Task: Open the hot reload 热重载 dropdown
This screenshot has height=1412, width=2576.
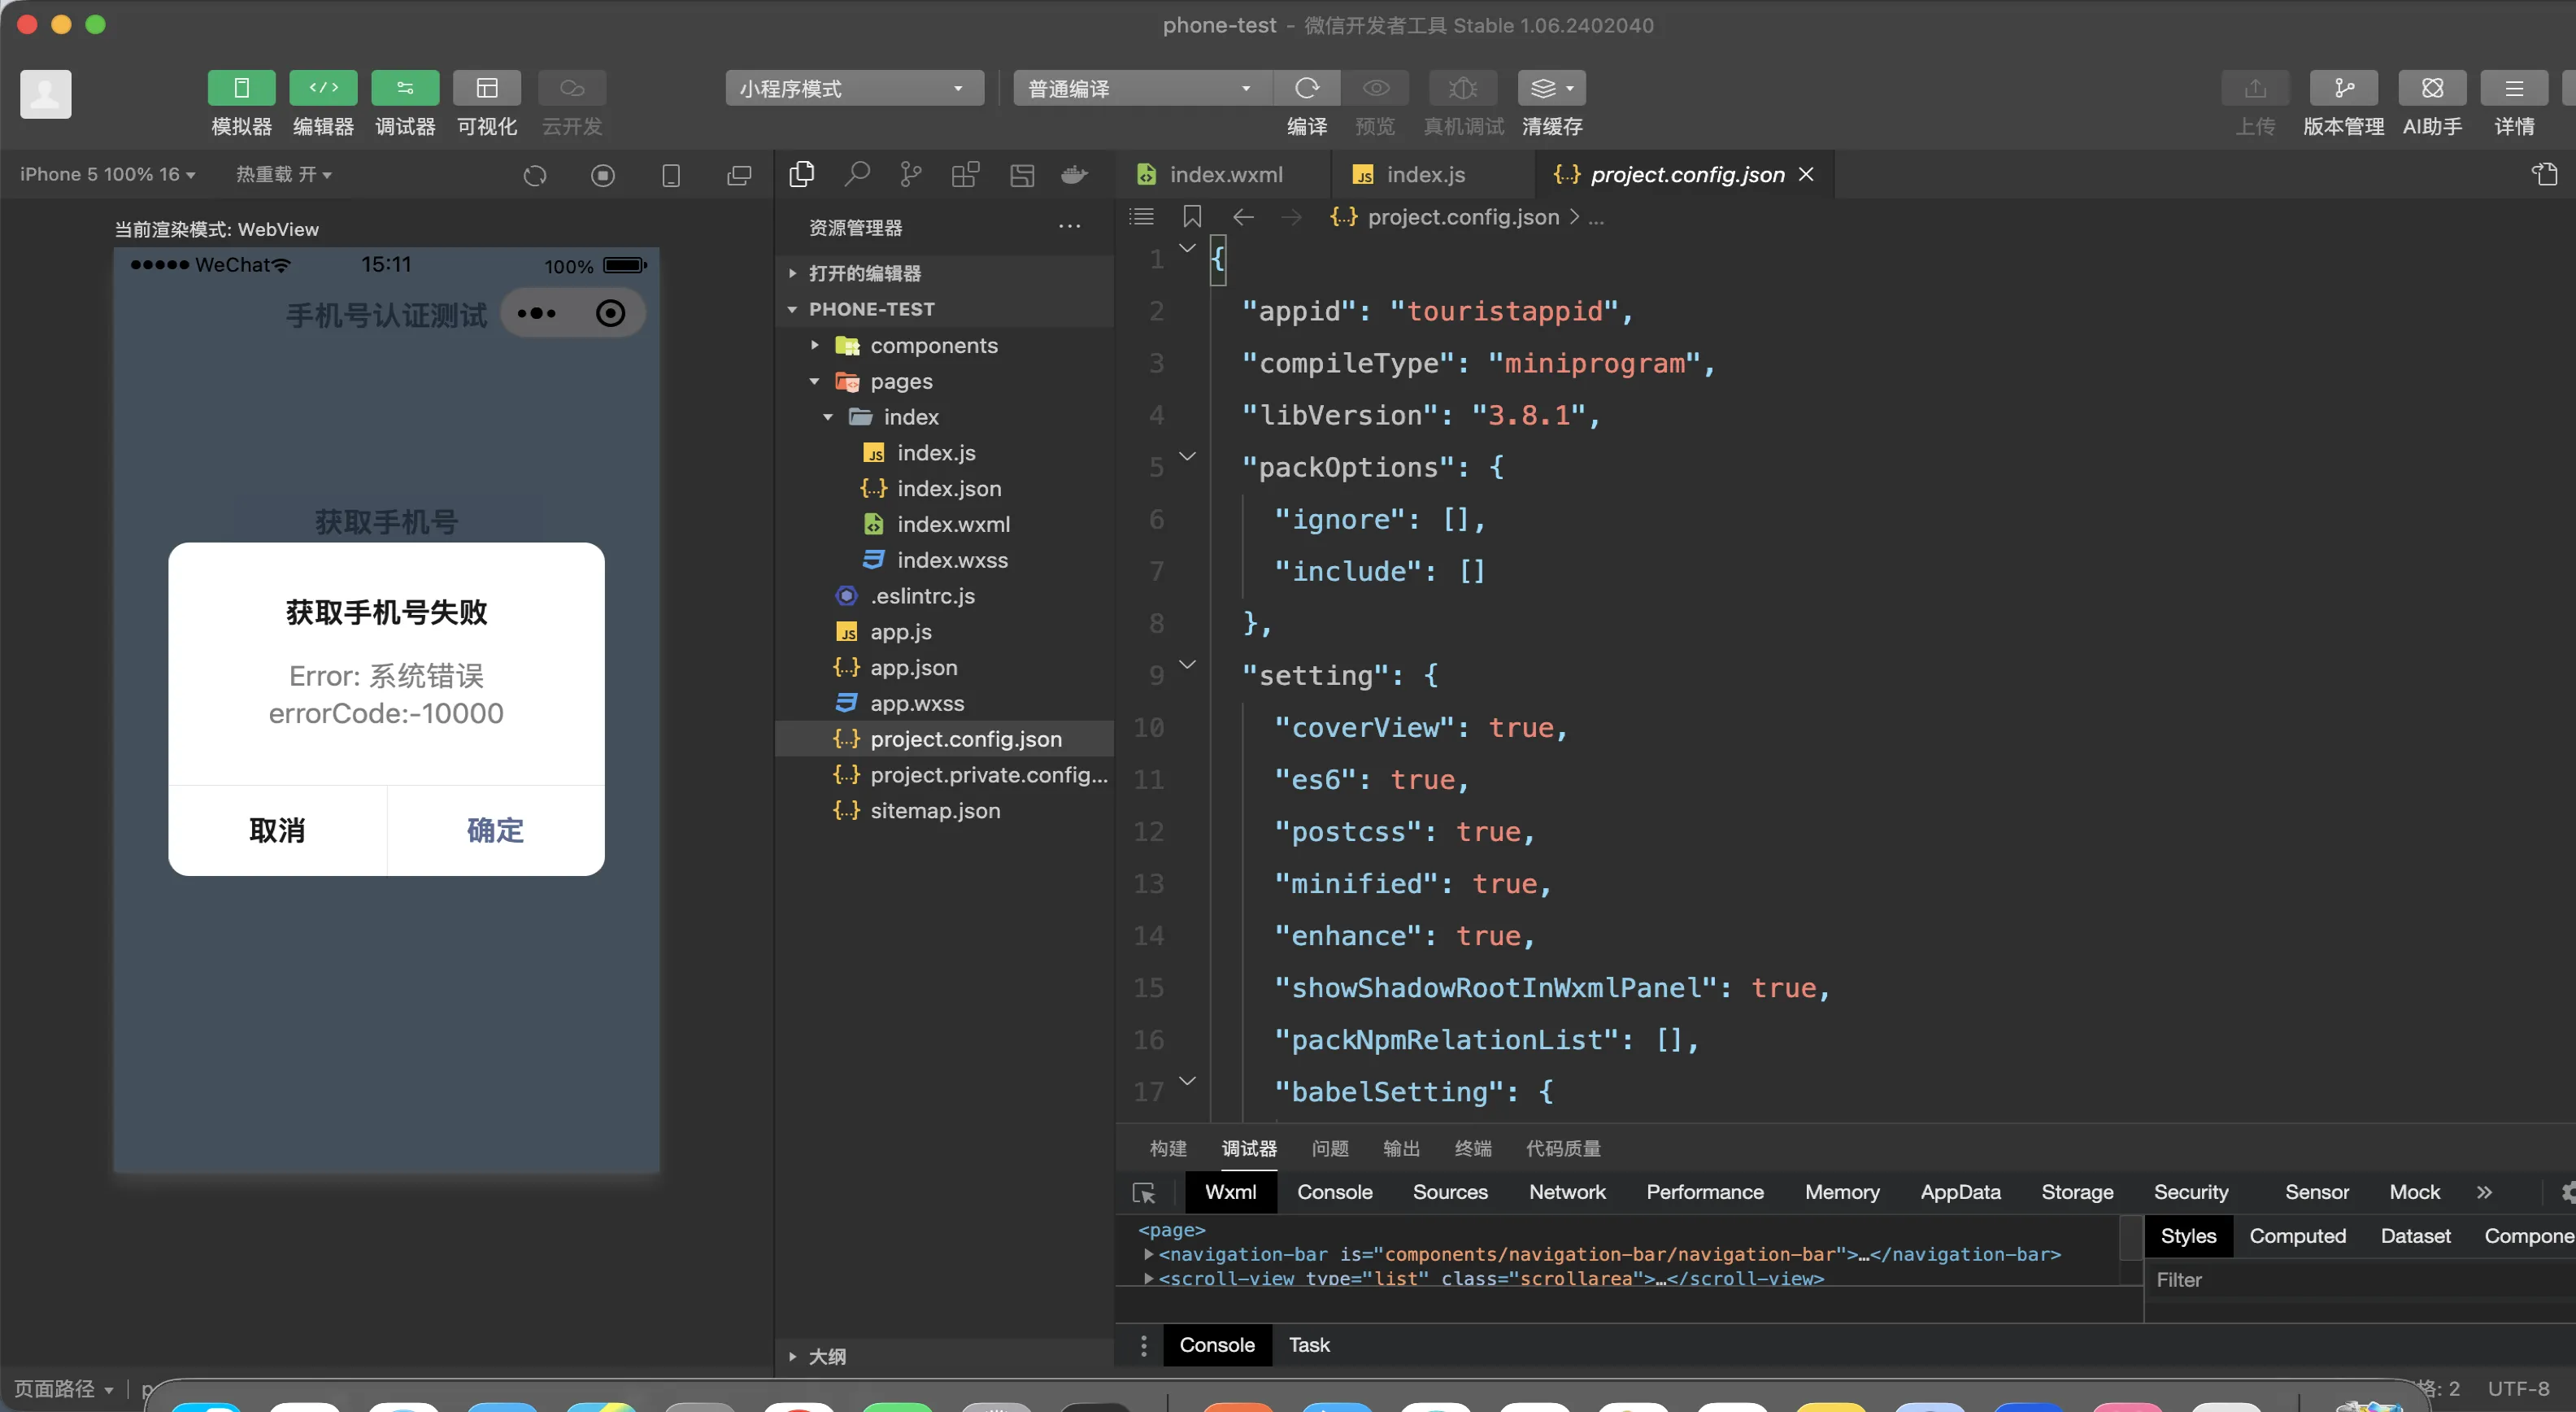Action: (283, 174)
